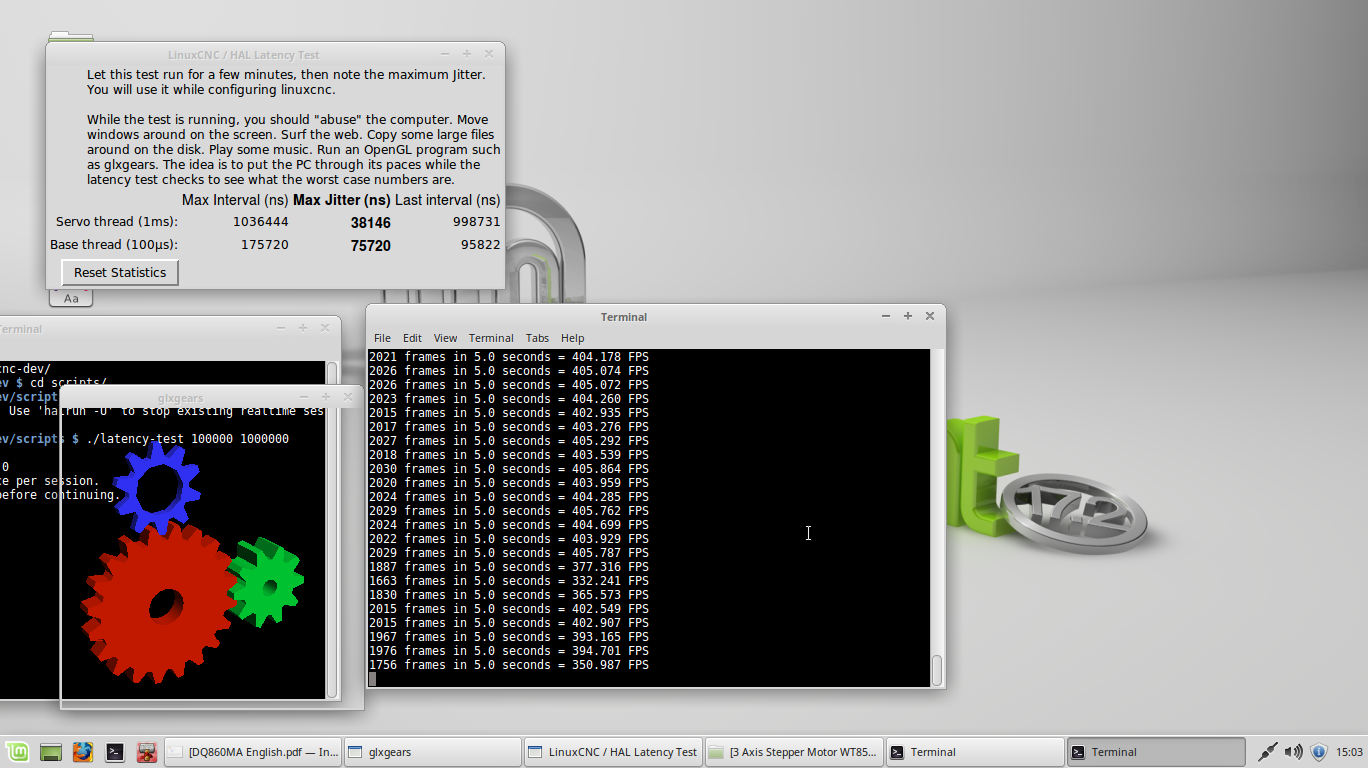Screen dimensions: 1368x768
Task: Switch to the glxgears taskbar entry
Action: coord(432,752)
